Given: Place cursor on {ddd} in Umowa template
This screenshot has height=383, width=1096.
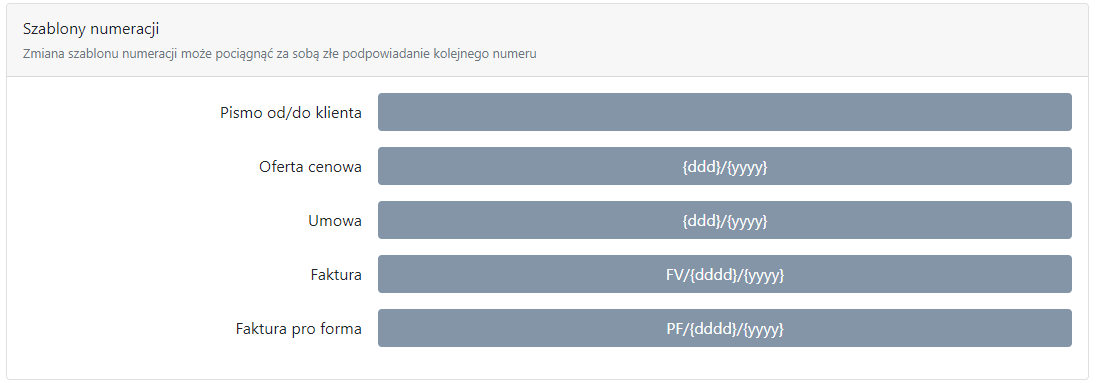Looking at the screenshot, I should coord(701,222).
